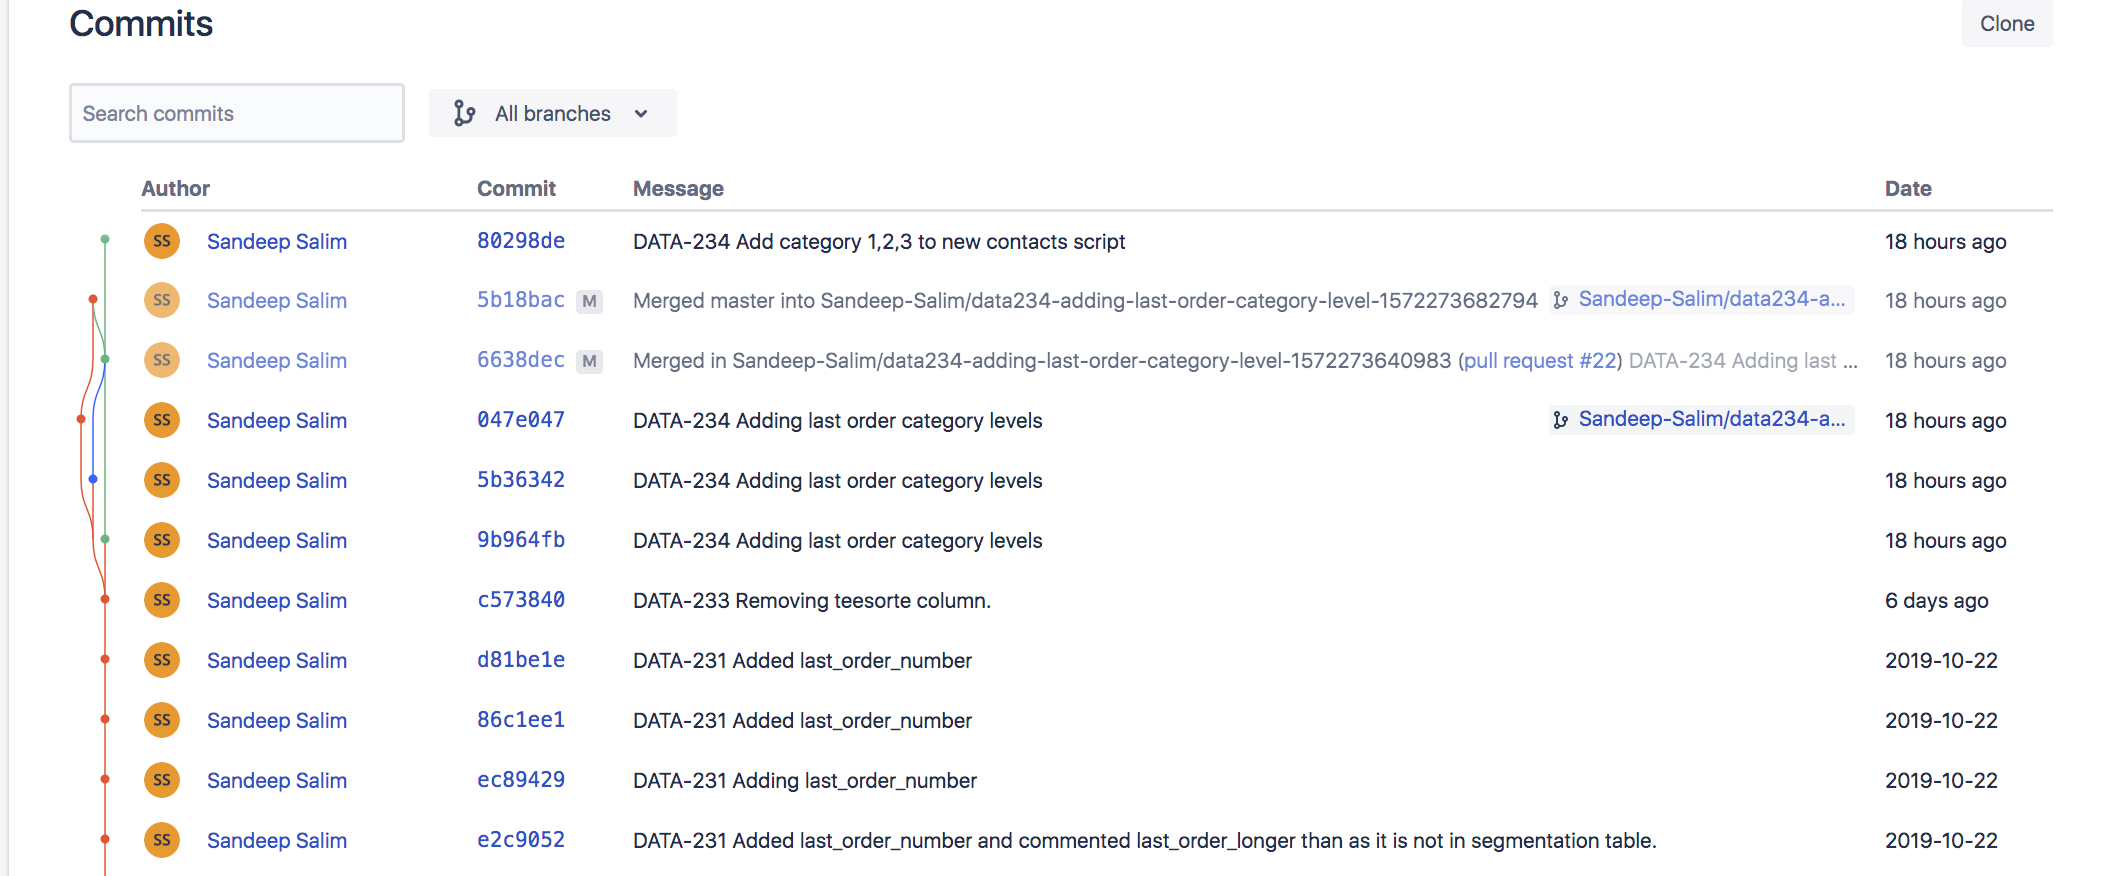Image resolution: width=2110 pixels, height=876 pixels.
Task: Open commit hash 9b964fb
Action: pos(520,540)
